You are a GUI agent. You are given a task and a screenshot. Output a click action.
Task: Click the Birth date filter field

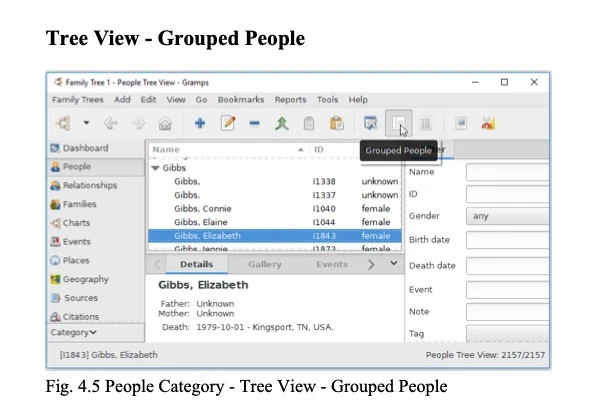tap(507, 240)
